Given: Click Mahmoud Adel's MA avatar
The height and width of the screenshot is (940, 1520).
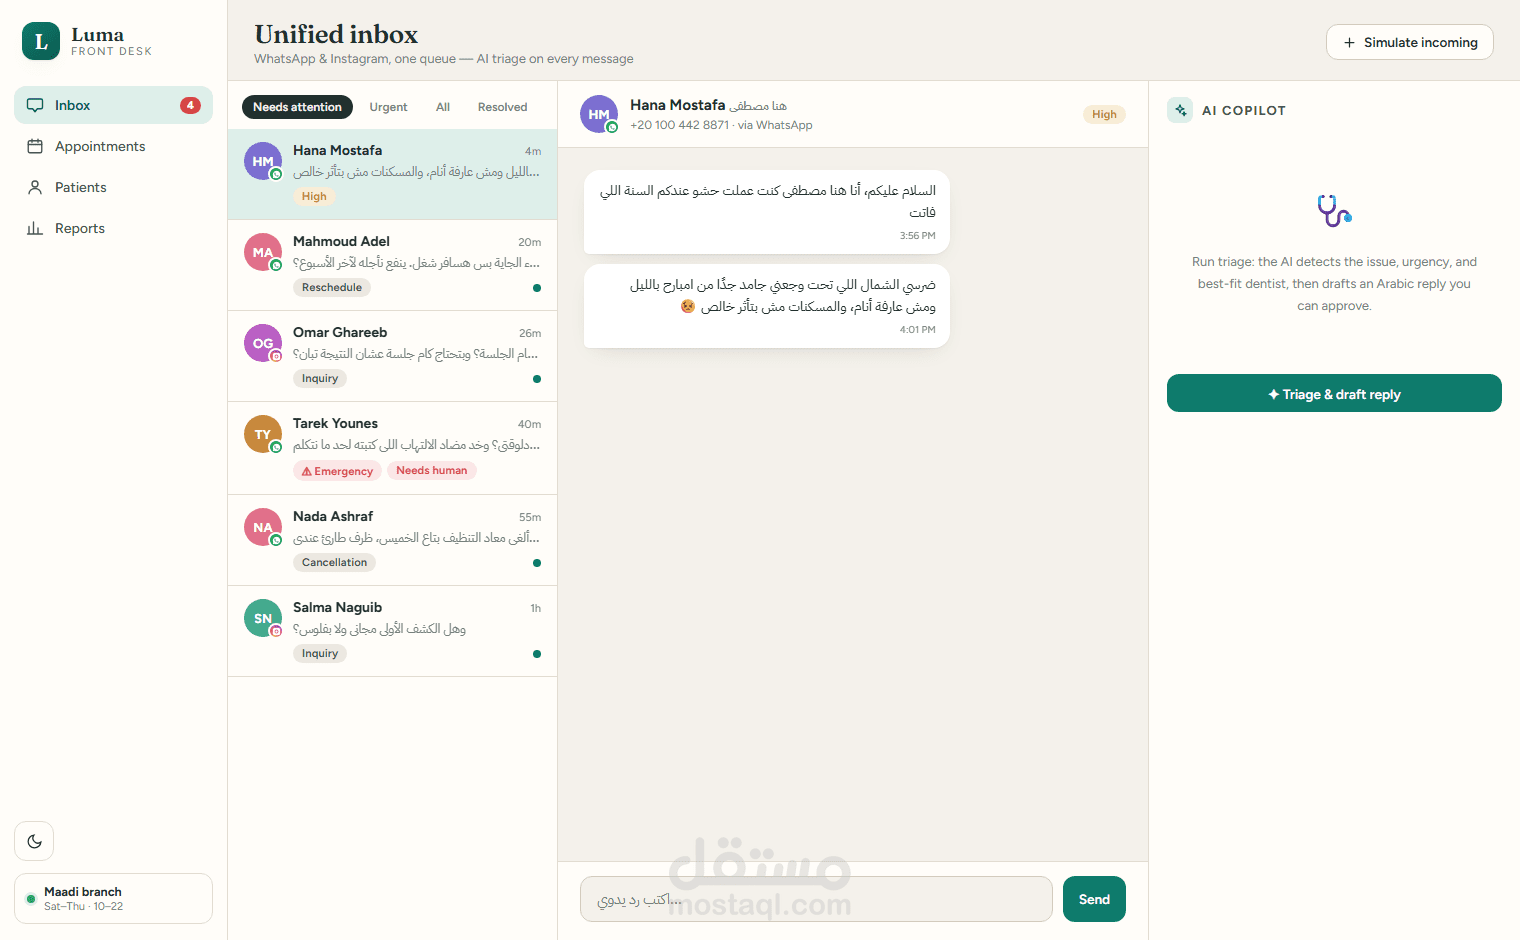Looking at the screenshot, I should coord(263,252).
